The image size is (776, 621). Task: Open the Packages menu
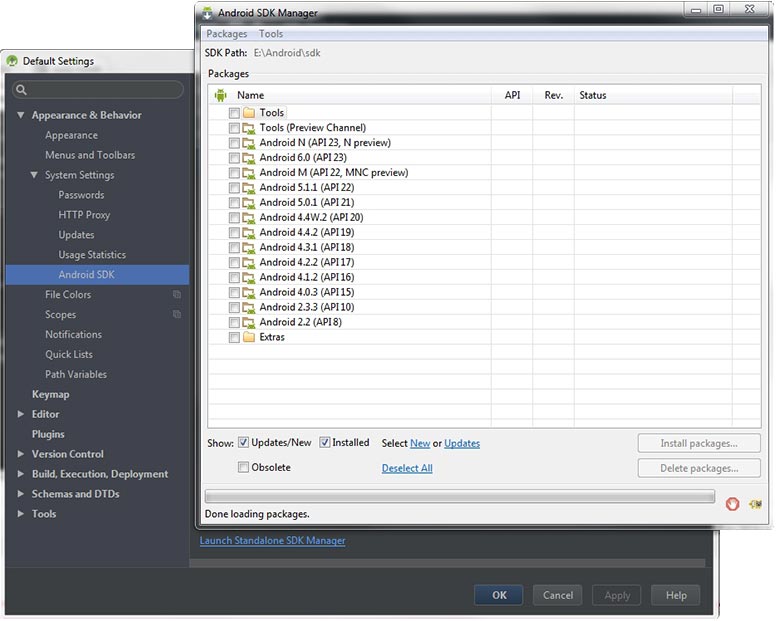pyautogui.click(x=227, y=34)
